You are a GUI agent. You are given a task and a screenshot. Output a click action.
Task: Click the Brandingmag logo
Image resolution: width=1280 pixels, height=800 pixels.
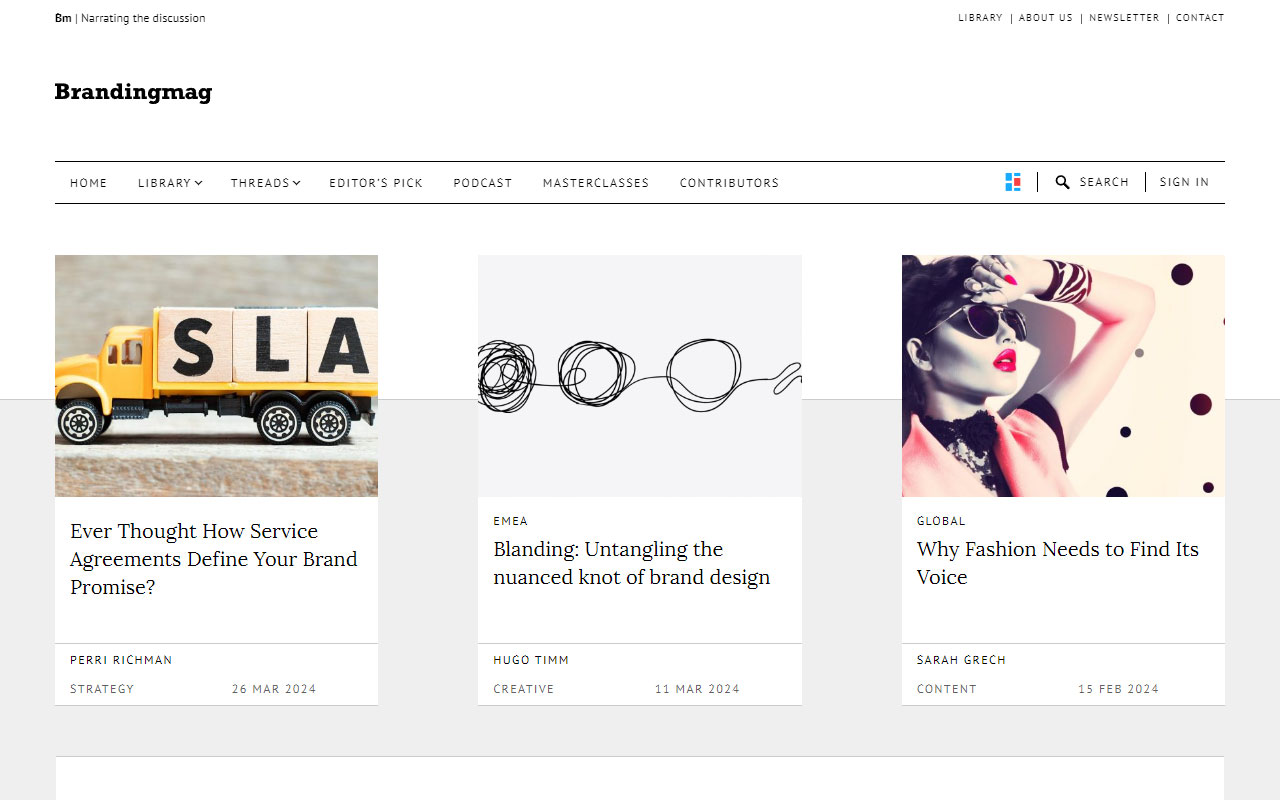coord(133,92)
